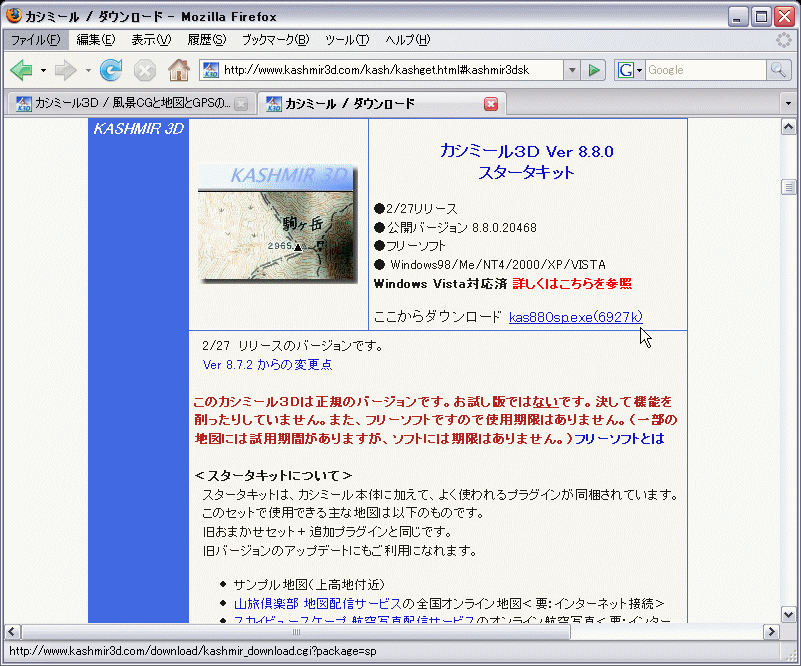The height and width of the screenshot is (666, 801).
Task: Click the KASHMIR 3D sidebar logo
Action: coord(138,129)
